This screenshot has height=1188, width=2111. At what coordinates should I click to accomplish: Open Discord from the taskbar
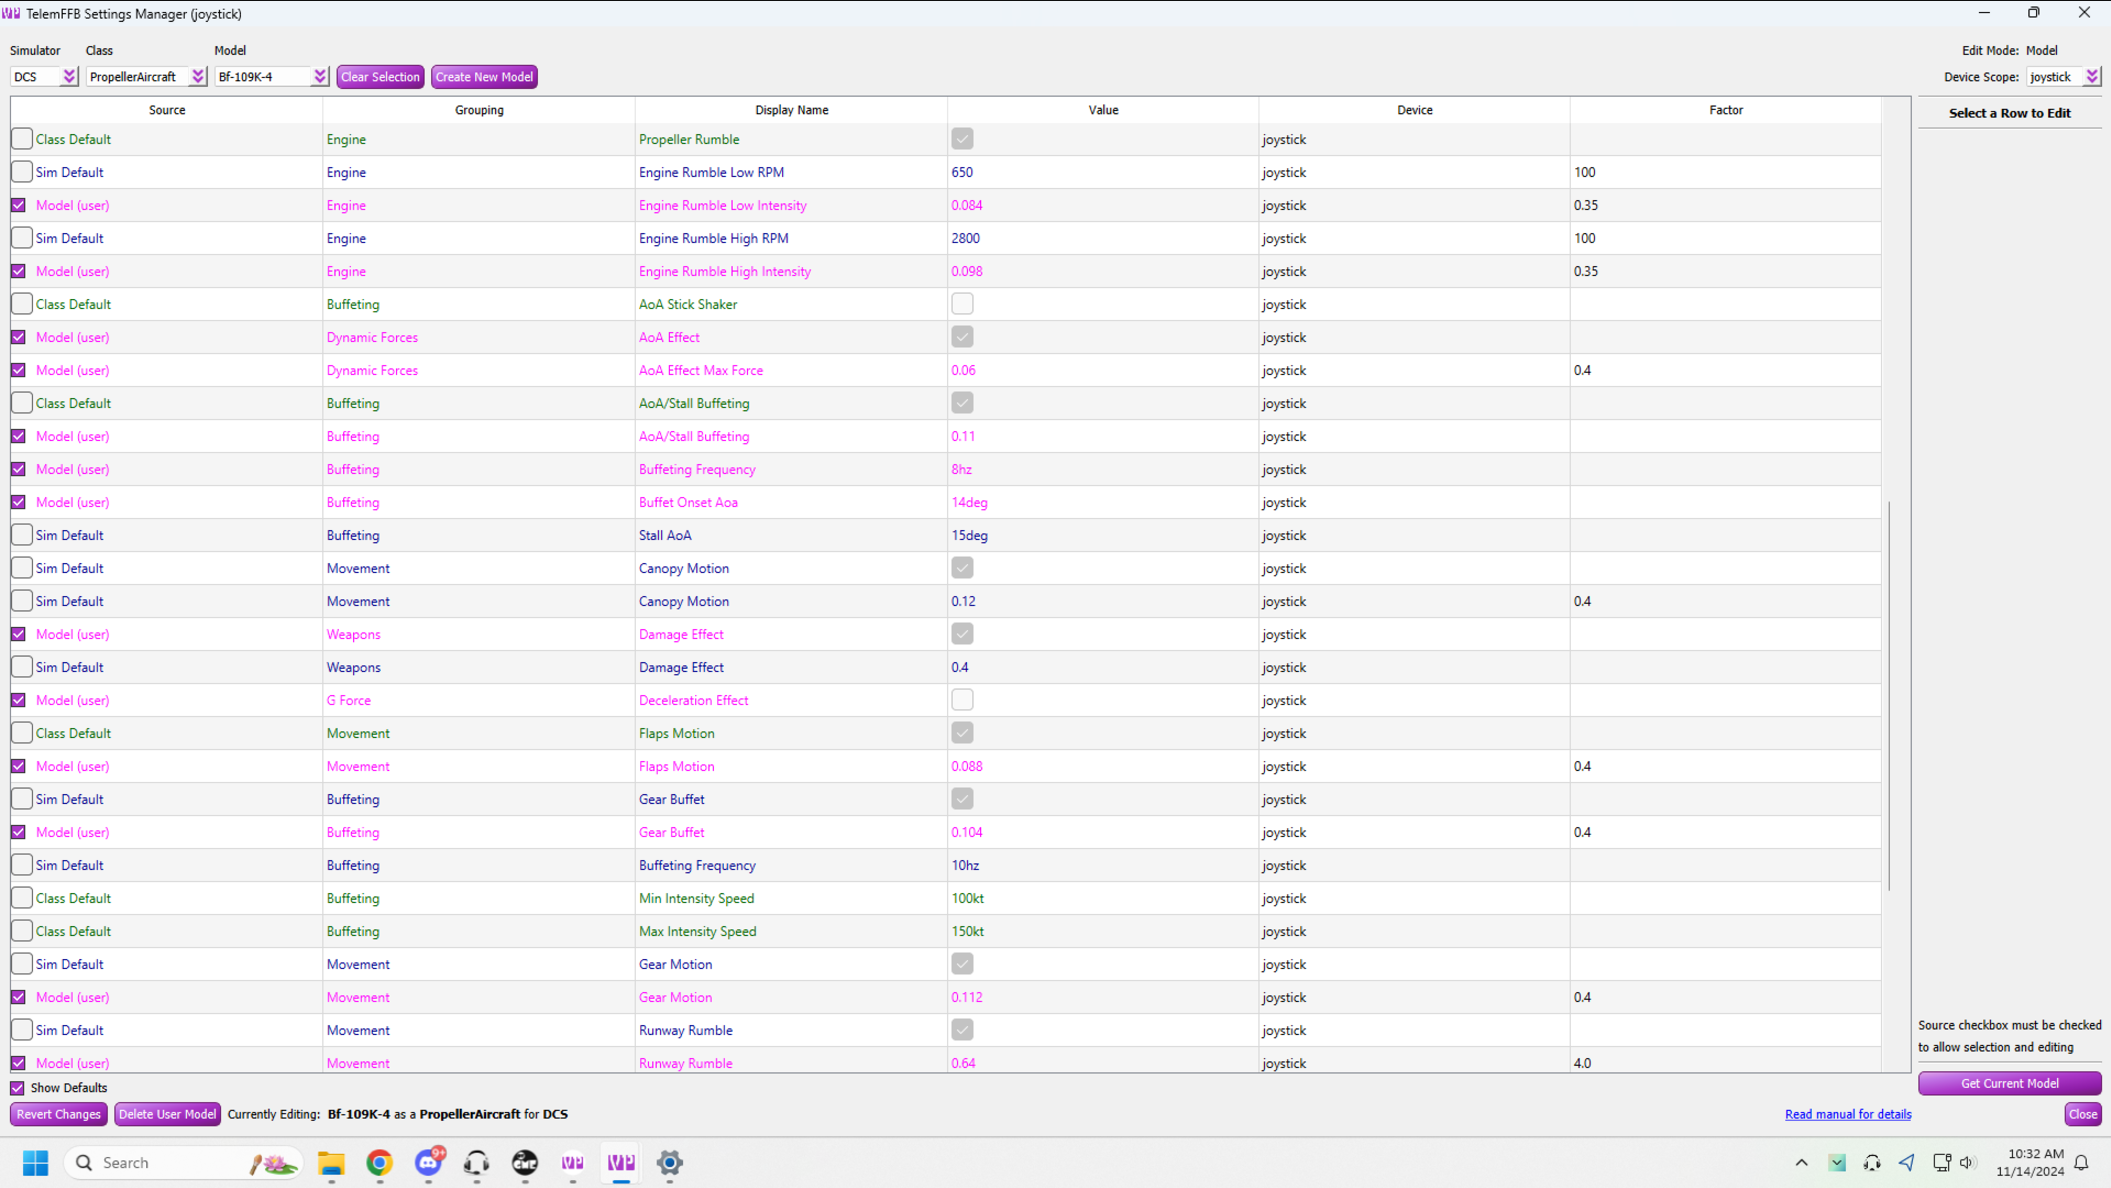coord(428,1162)
